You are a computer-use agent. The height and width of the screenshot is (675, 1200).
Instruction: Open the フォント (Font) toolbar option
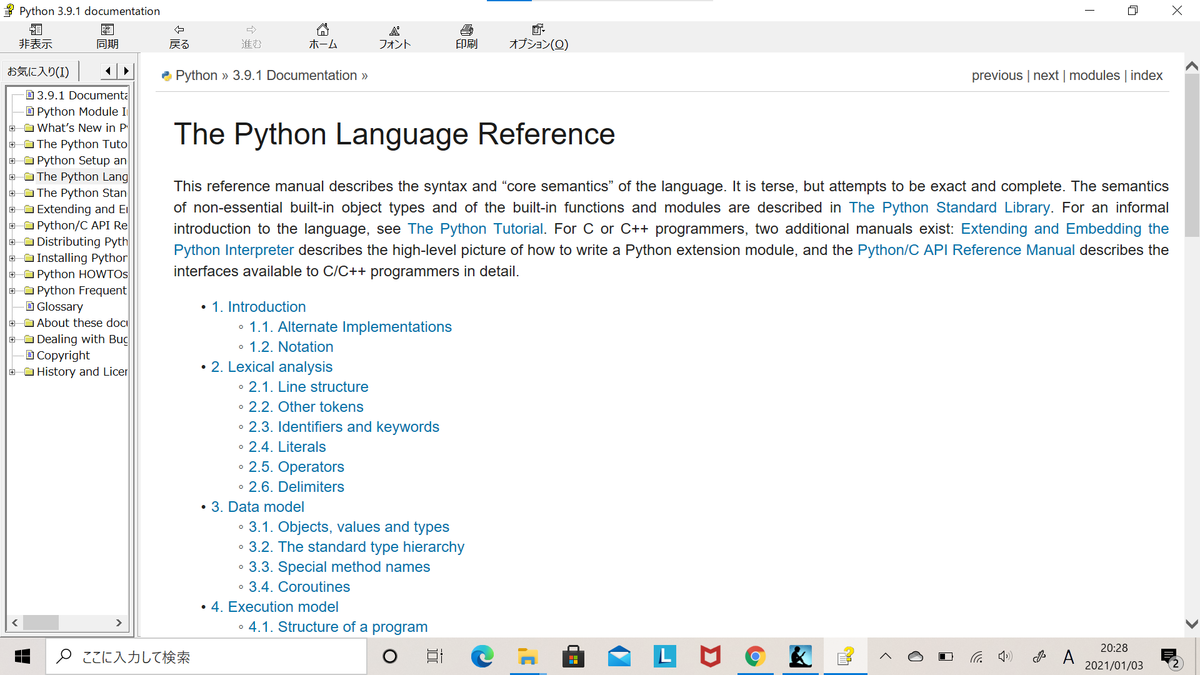(395, 37)
